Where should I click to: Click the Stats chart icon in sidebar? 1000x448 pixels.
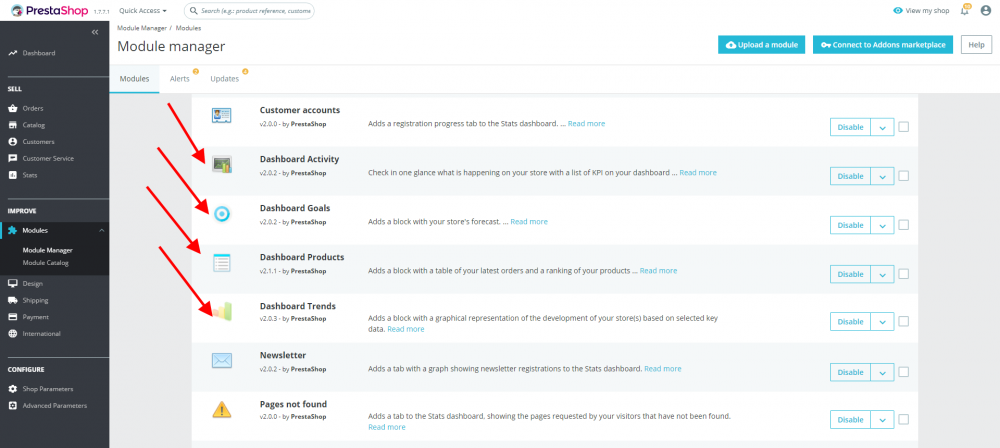click(x=12, y=175)
